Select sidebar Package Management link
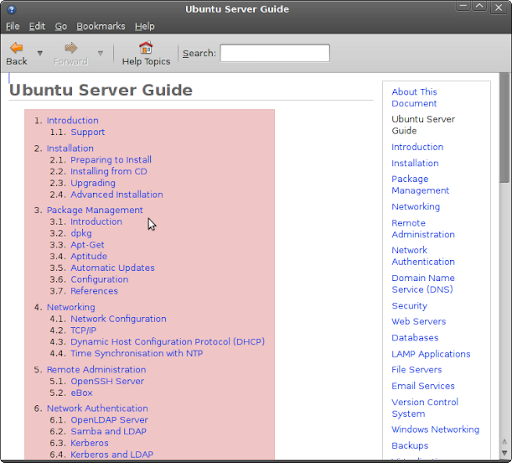512x463 pixels. (420, 185)
